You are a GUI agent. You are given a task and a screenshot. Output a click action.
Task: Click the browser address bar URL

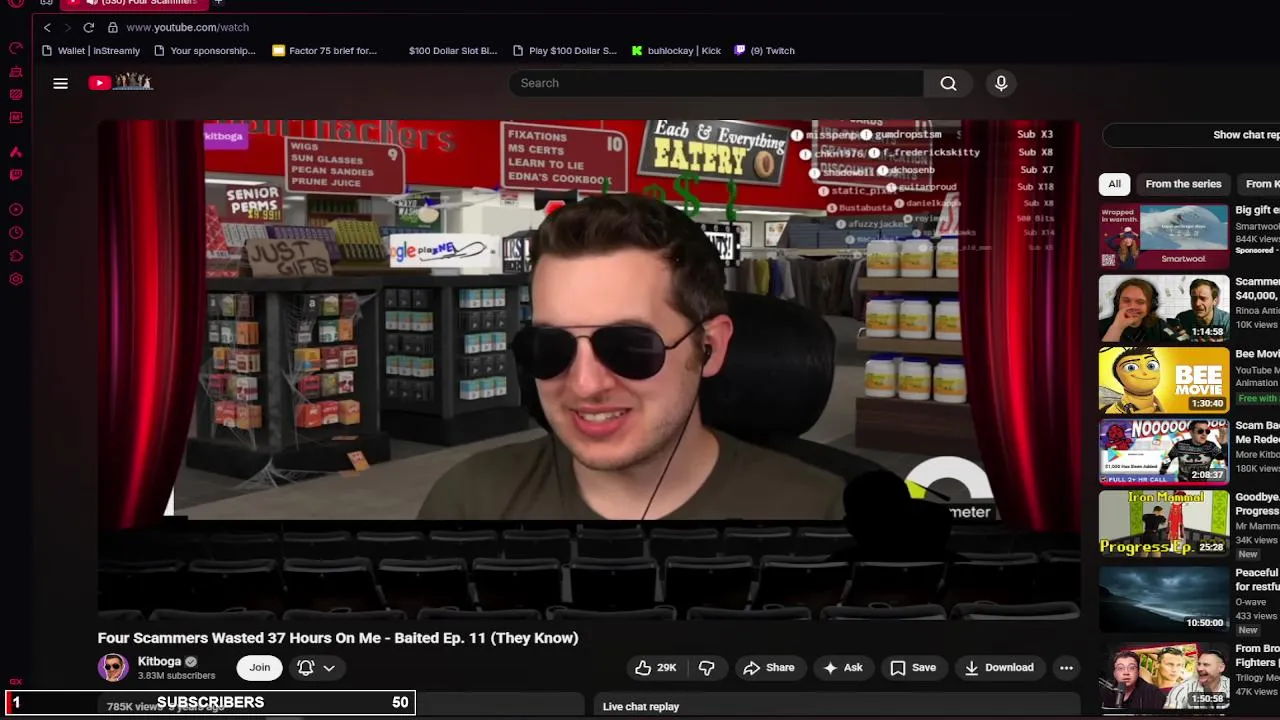pyautogui.click(x=188, y=27)
